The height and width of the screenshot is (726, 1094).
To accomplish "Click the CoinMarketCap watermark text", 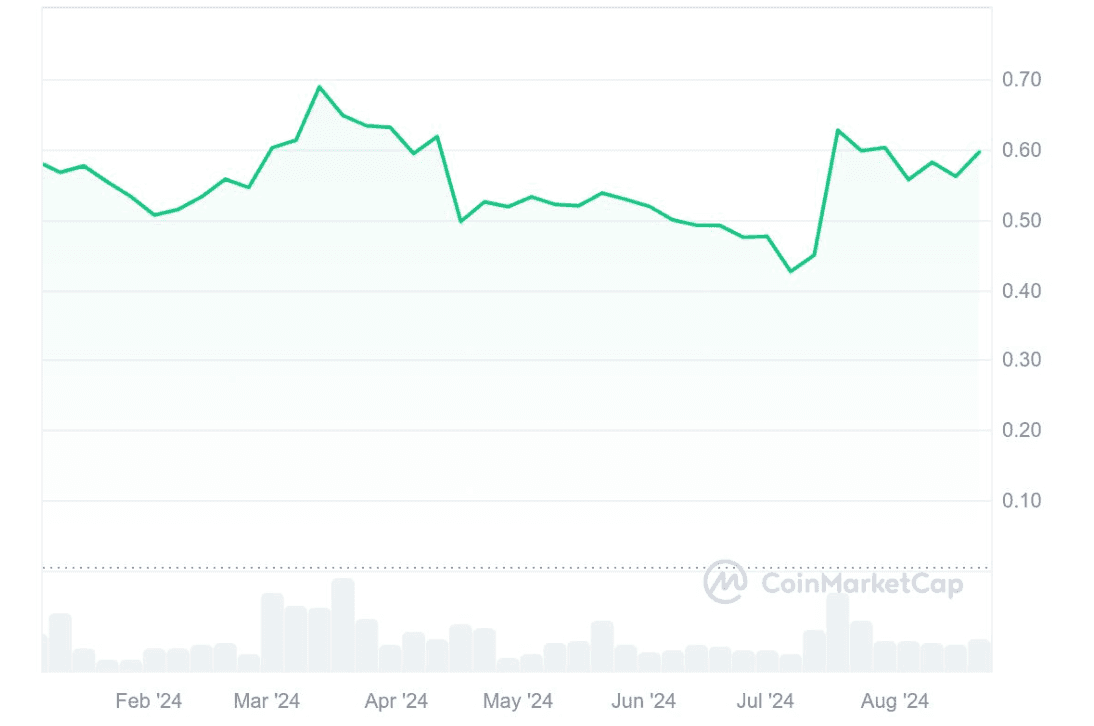I will pos(862,584).
